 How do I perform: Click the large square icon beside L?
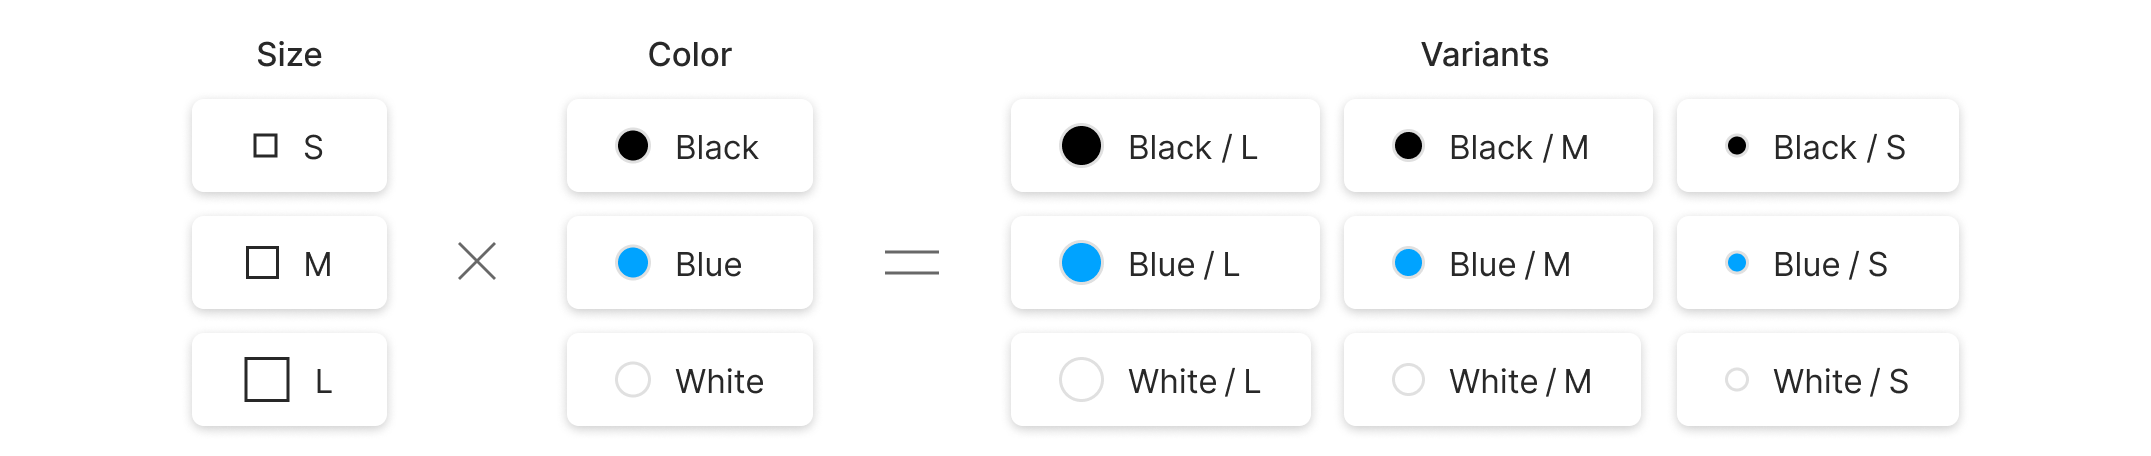(267, 380)
